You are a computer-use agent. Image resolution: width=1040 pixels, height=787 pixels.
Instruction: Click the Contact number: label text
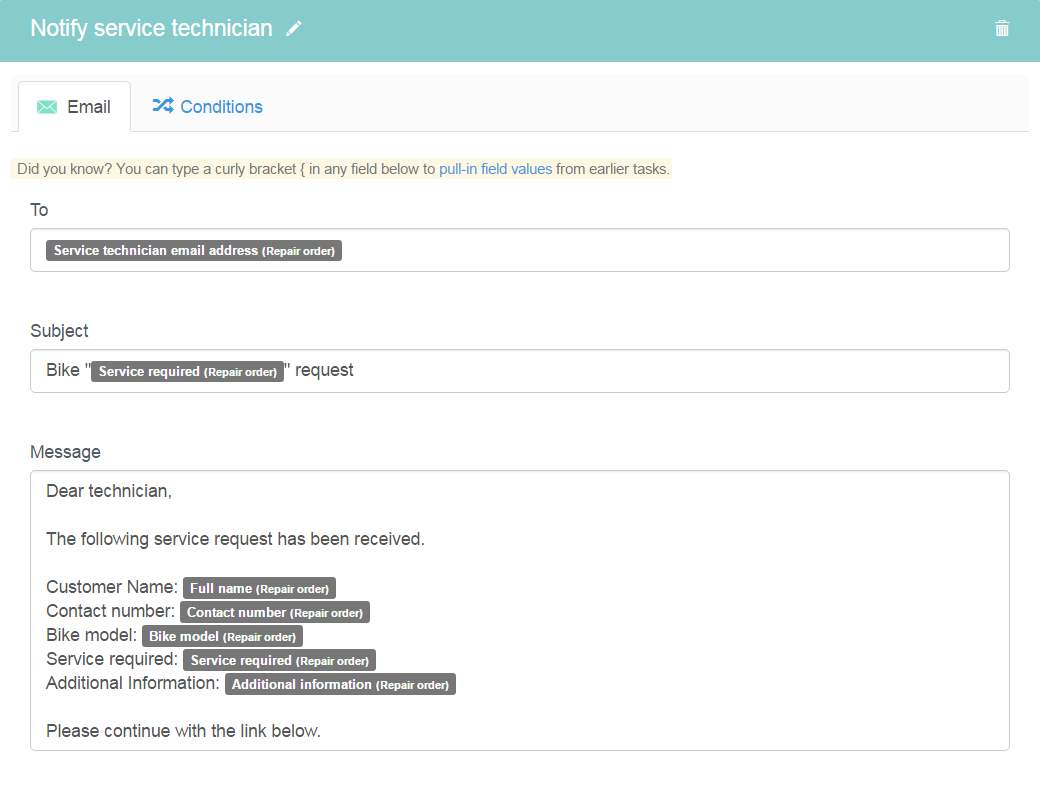110,611
